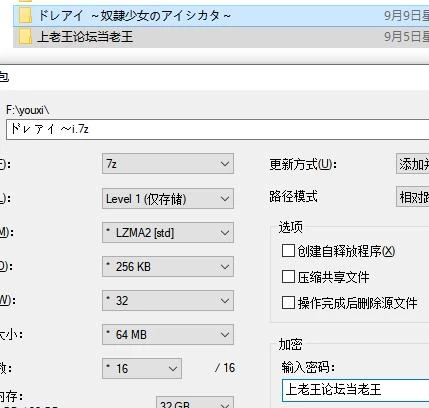This screenshot has width=429, height=408.
Task: Click the folder name 上老王论坛当老王 in file list
Action: [x=85, y=37]
